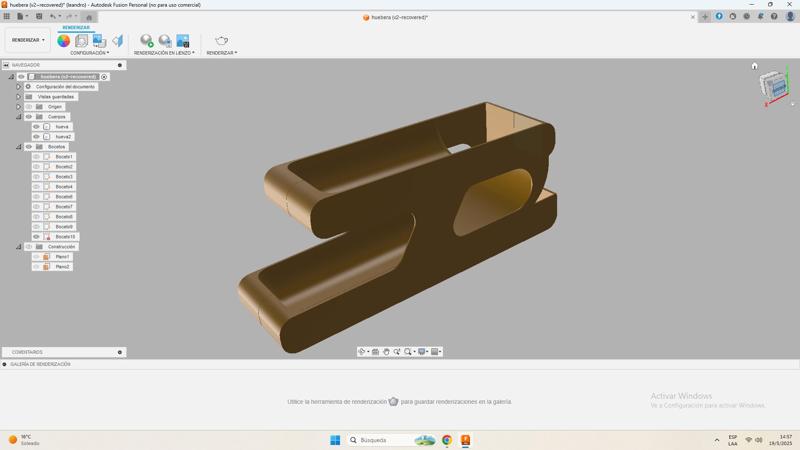The width and height of the screenshot is (800, 450).
Task: Show Boceto1 sketch with eye icon
Action: (36, 157)
